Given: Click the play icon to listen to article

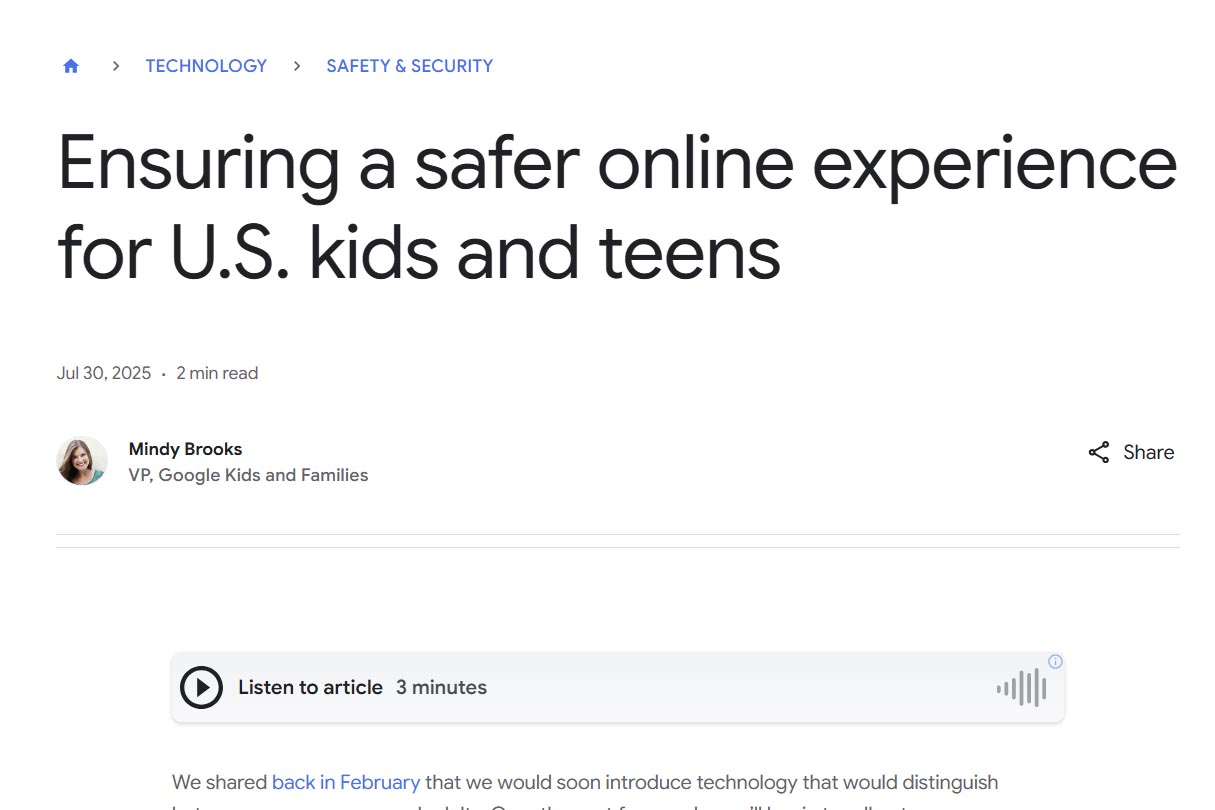Looking at the screenshot, I should tap(201, 687).
